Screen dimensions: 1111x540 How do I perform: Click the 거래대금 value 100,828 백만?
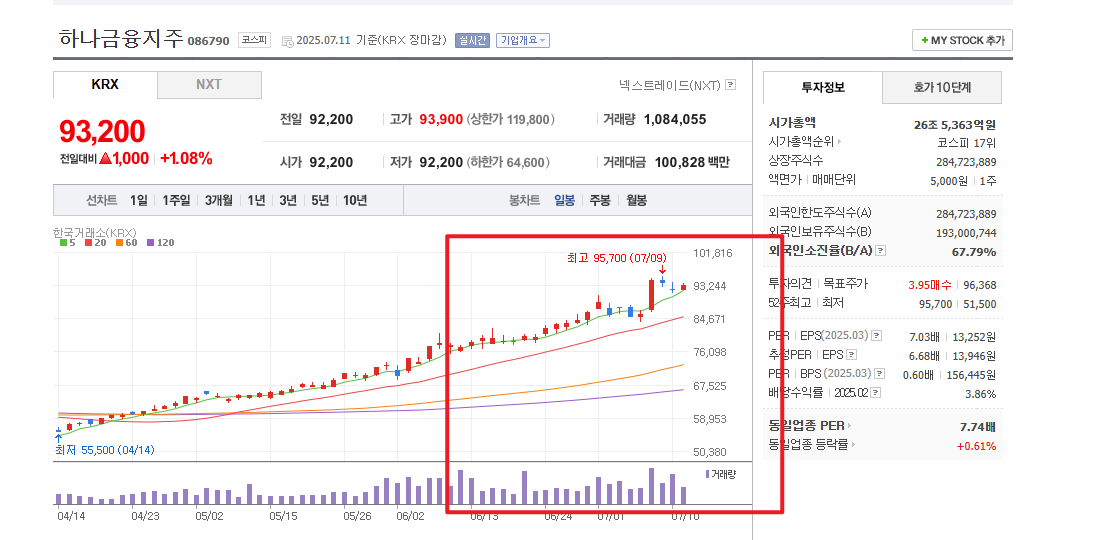click(x=691, y=162)
